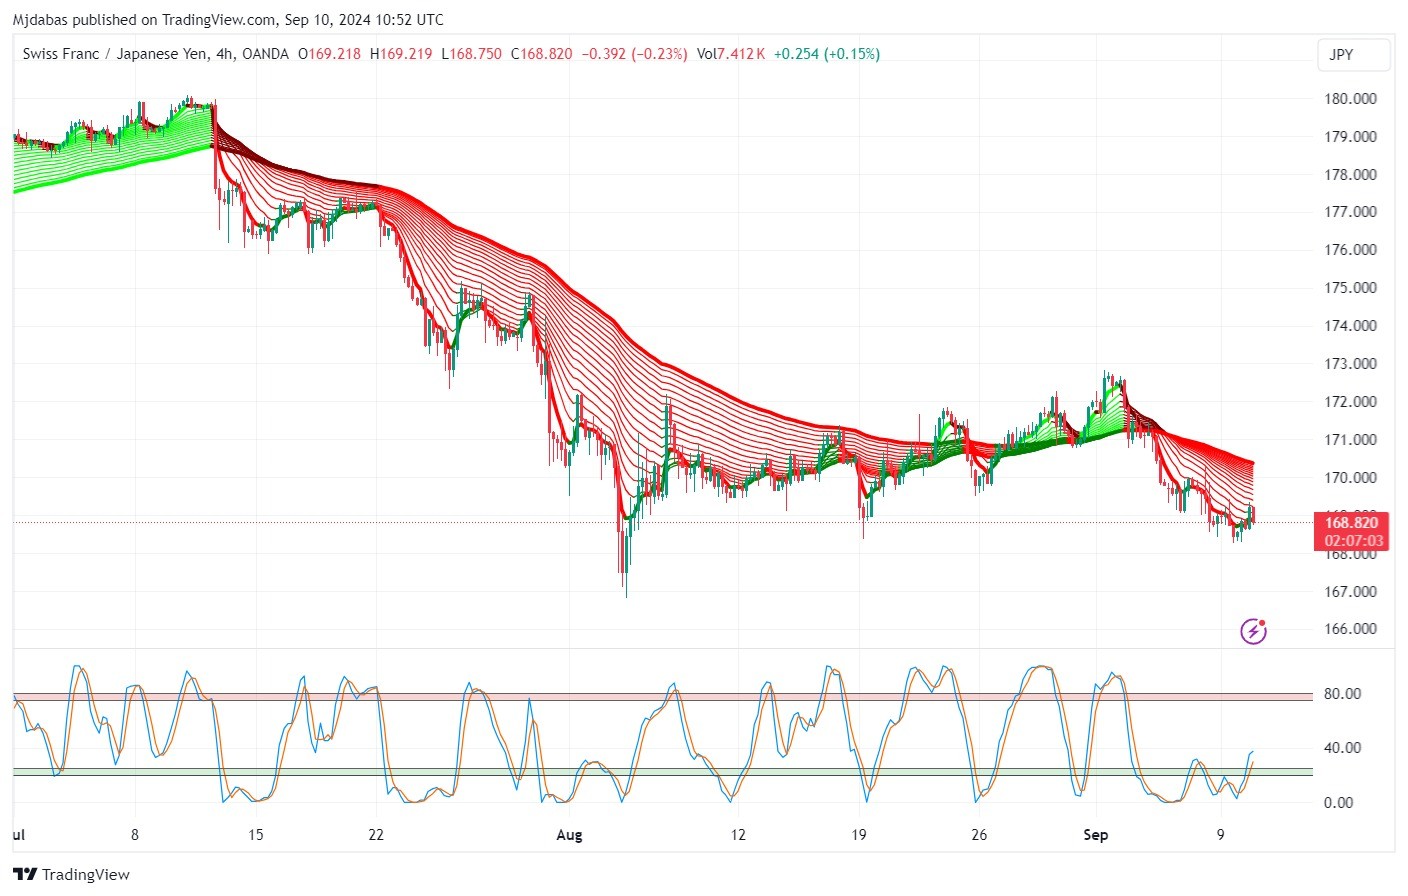Click the 22 date marker on time axis

pyautogui.click(x=376, y=835)
